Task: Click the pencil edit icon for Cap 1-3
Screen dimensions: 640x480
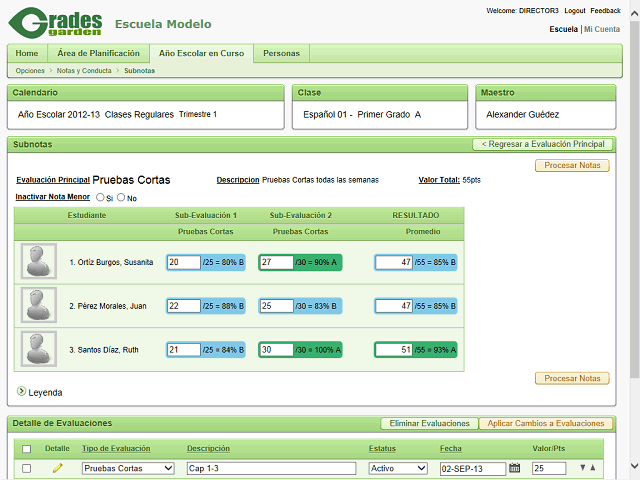Action: tap(57, 468)
